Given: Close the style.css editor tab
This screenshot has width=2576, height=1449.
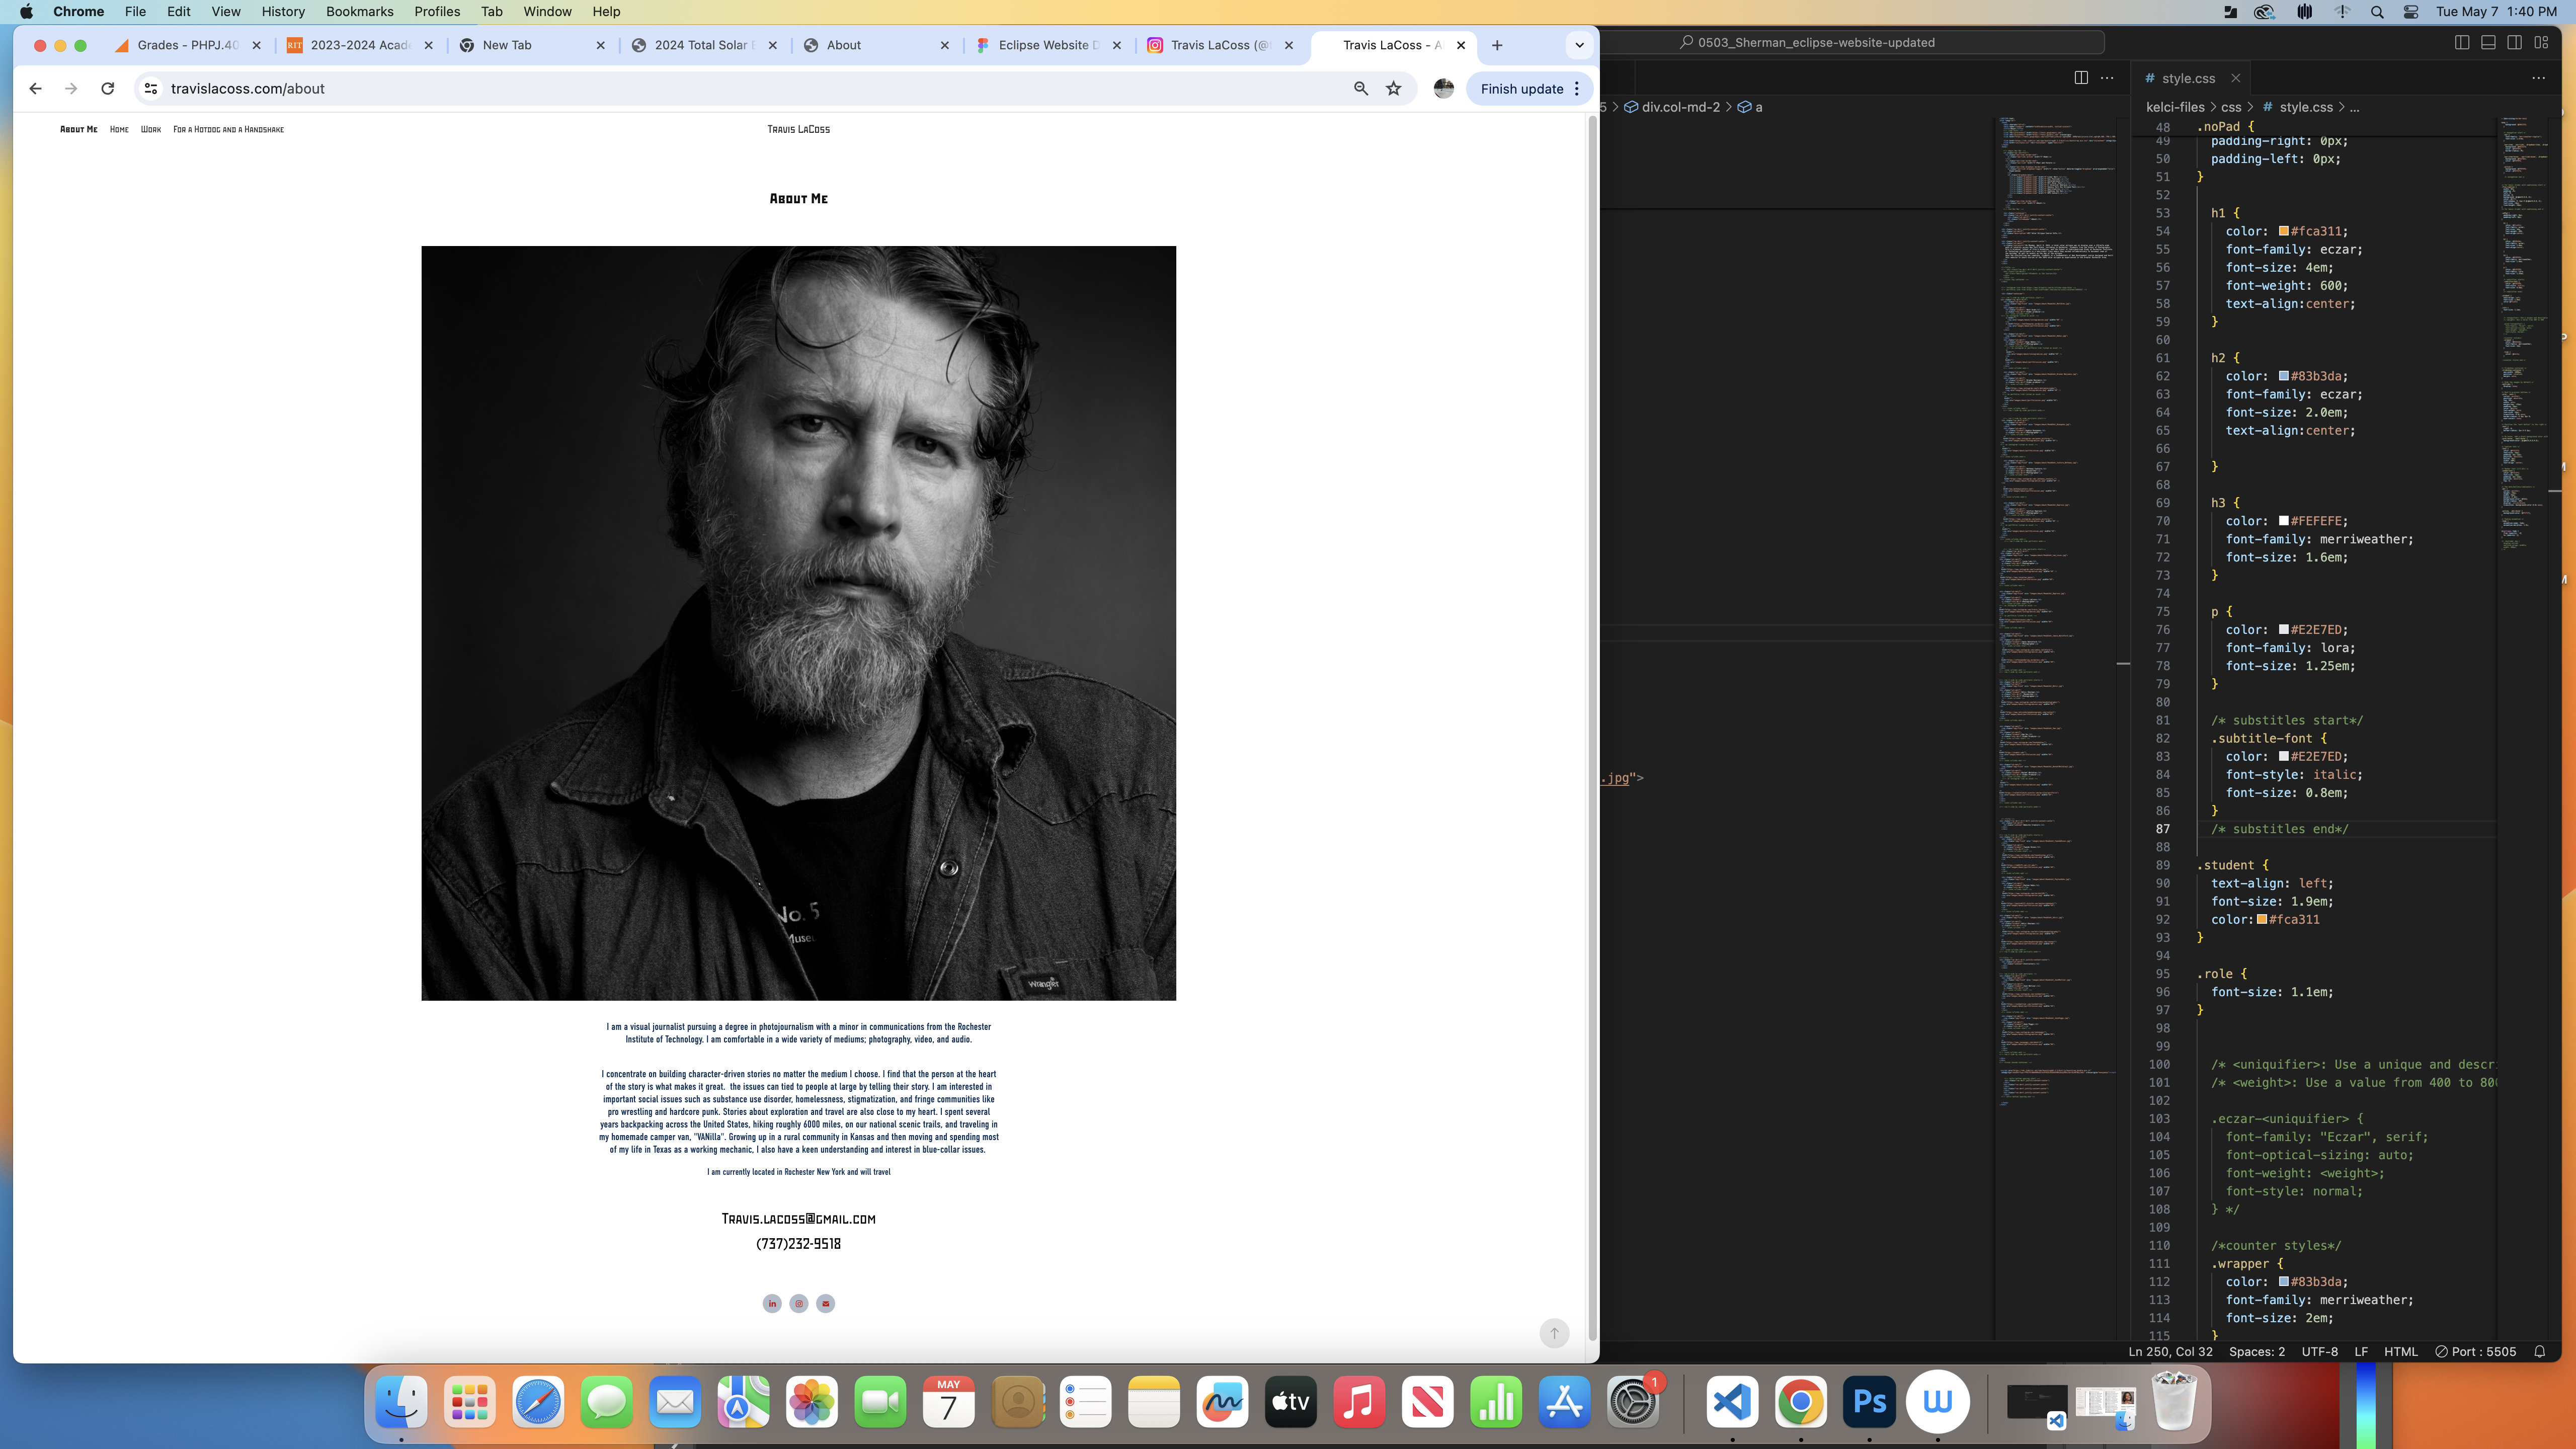Looking at the screenshot, I should (x=2235, y=78).
